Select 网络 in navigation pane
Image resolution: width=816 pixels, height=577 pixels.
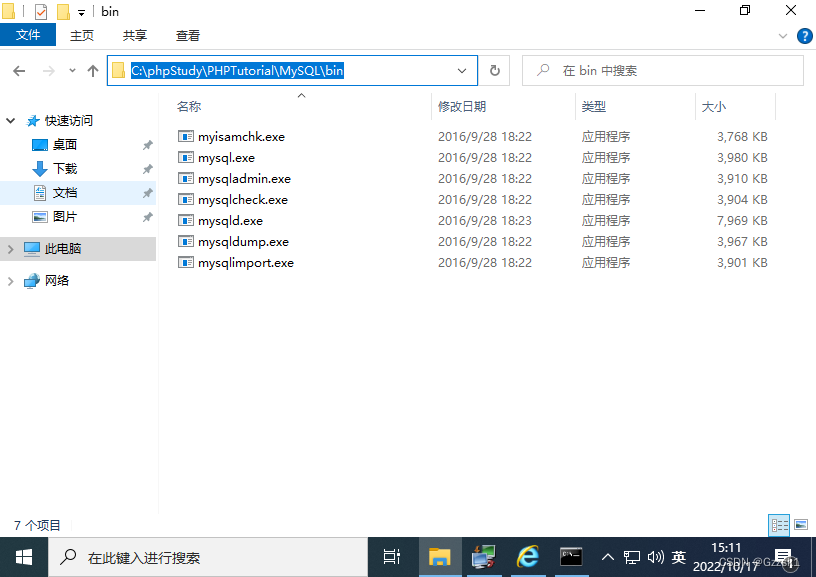57,280
